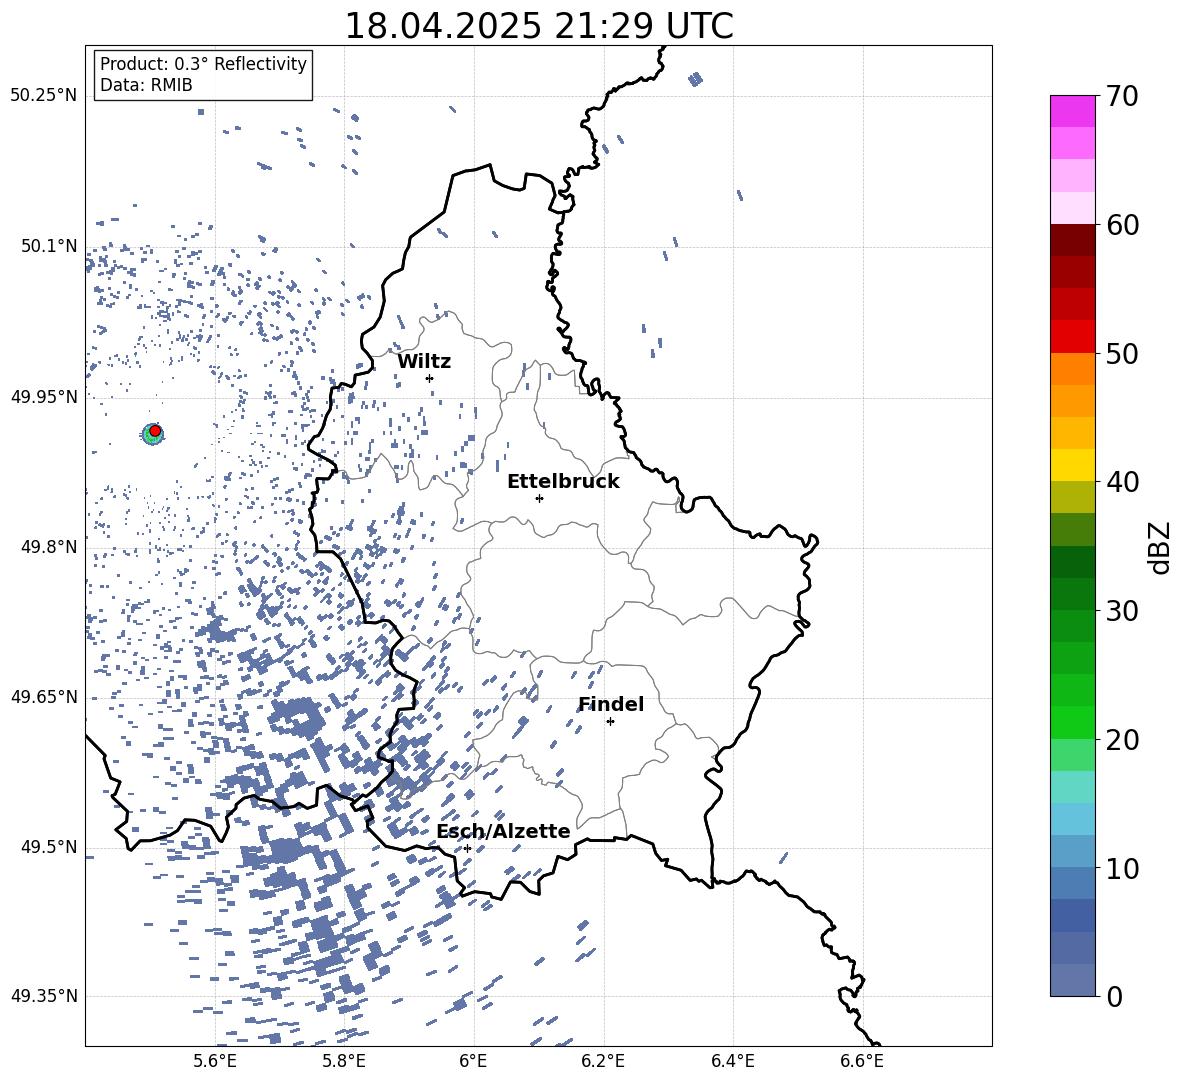Click the 30 label on the colorbar
Image resolution: width=1184 pixels, height=1081 pixels.
tap(1122, 611)
